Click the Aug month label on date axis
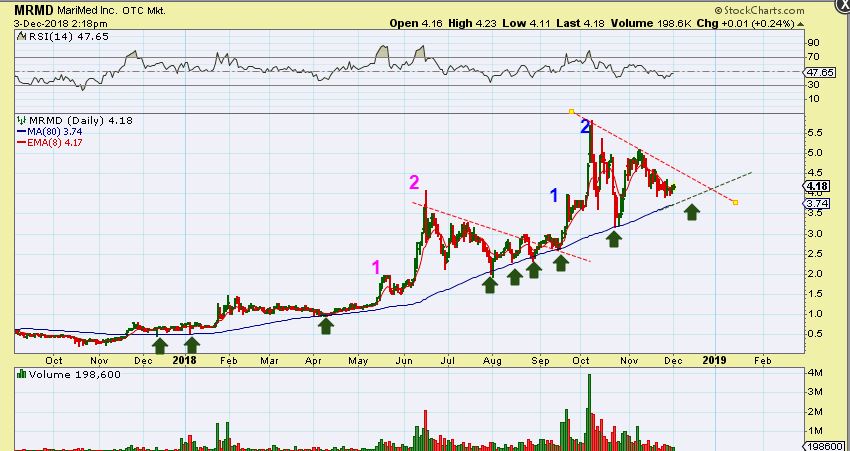The width and height of the screenshot is (850, 451). pyautogui.click(x=492, y=360)
